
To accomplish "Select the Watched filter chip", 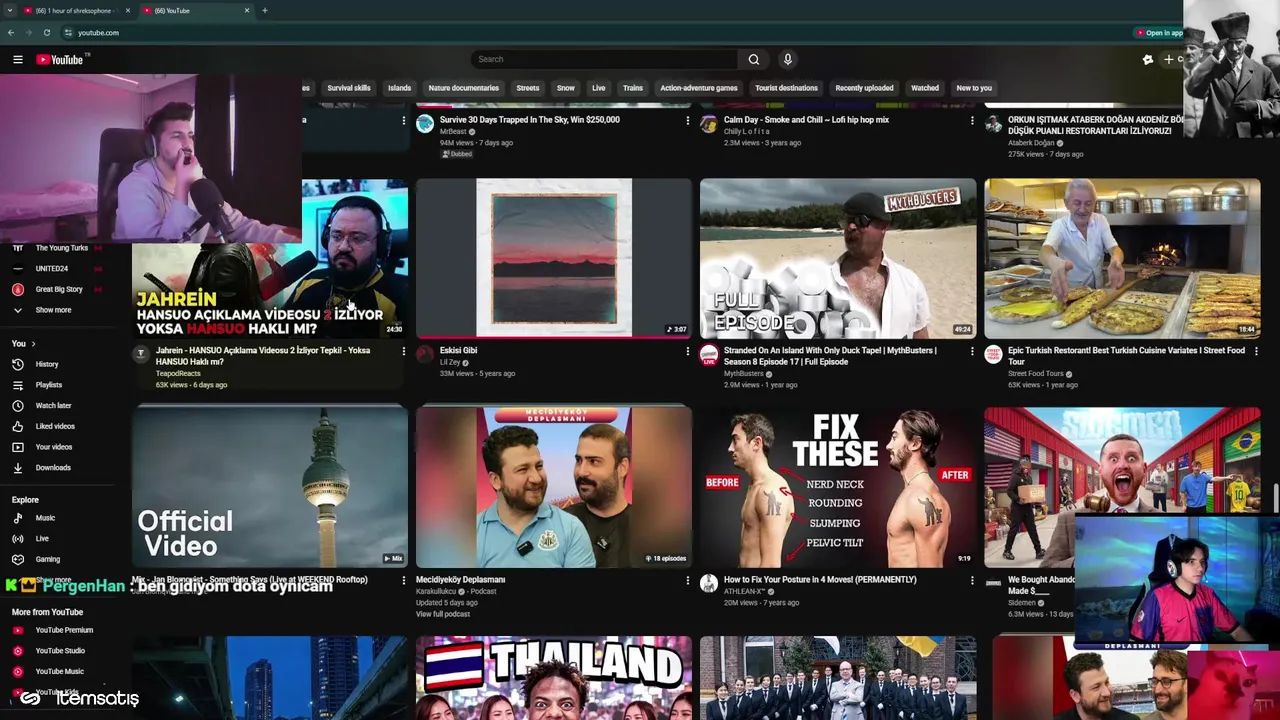I will coord(925,88).
